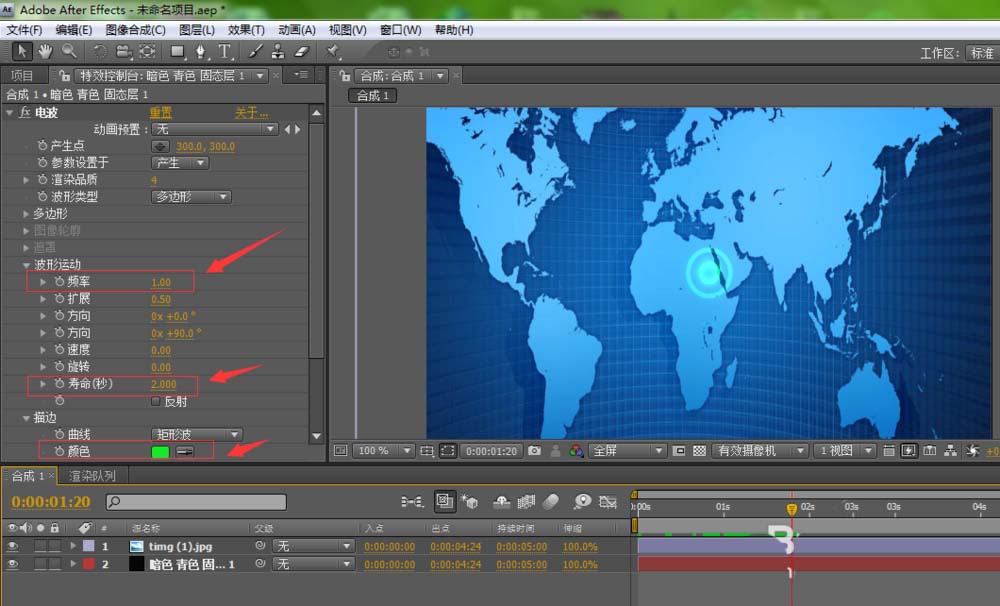The height and width of the screenshot is (606, 1000).
Task: Select the Hand tool in the toolbar
Action: tap(45, 51)
